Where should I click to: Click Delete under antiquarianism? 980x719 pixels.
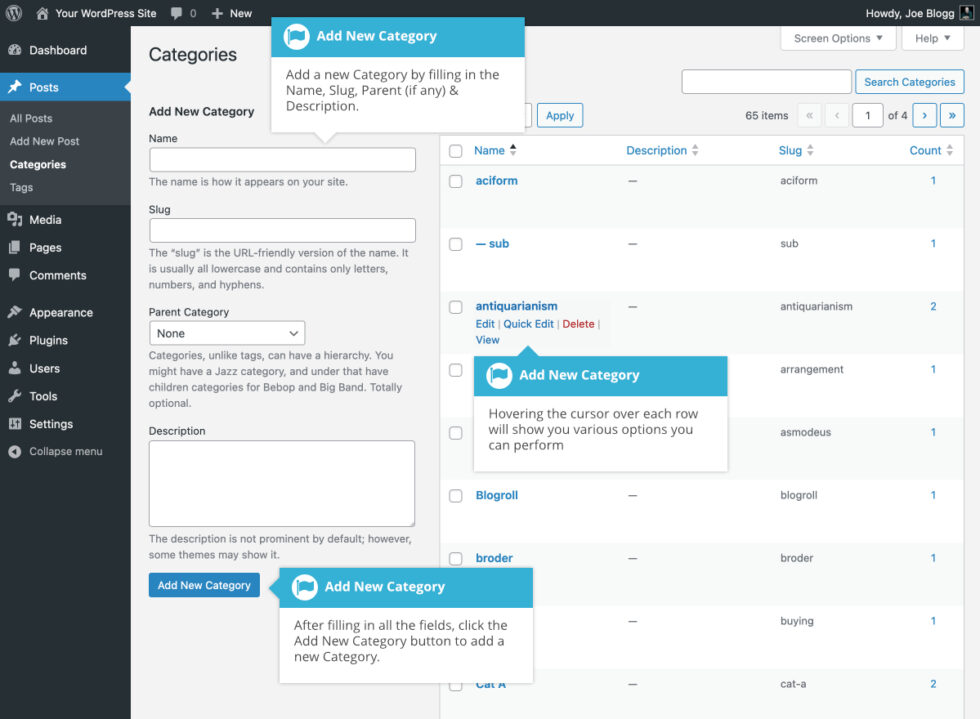coord(578,324)
